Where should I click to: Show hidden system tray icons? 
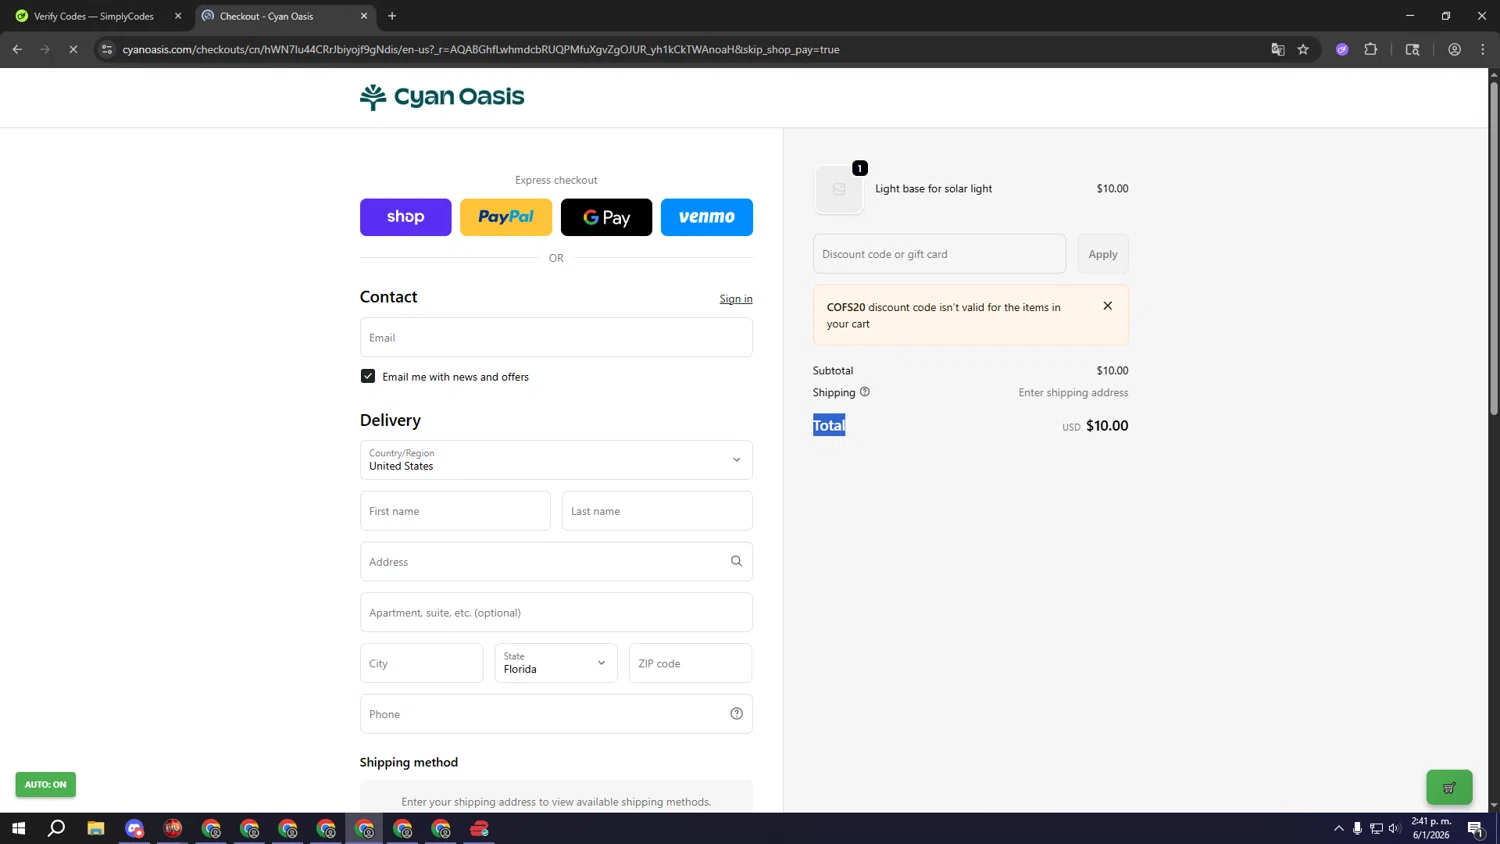(1338, 828)
